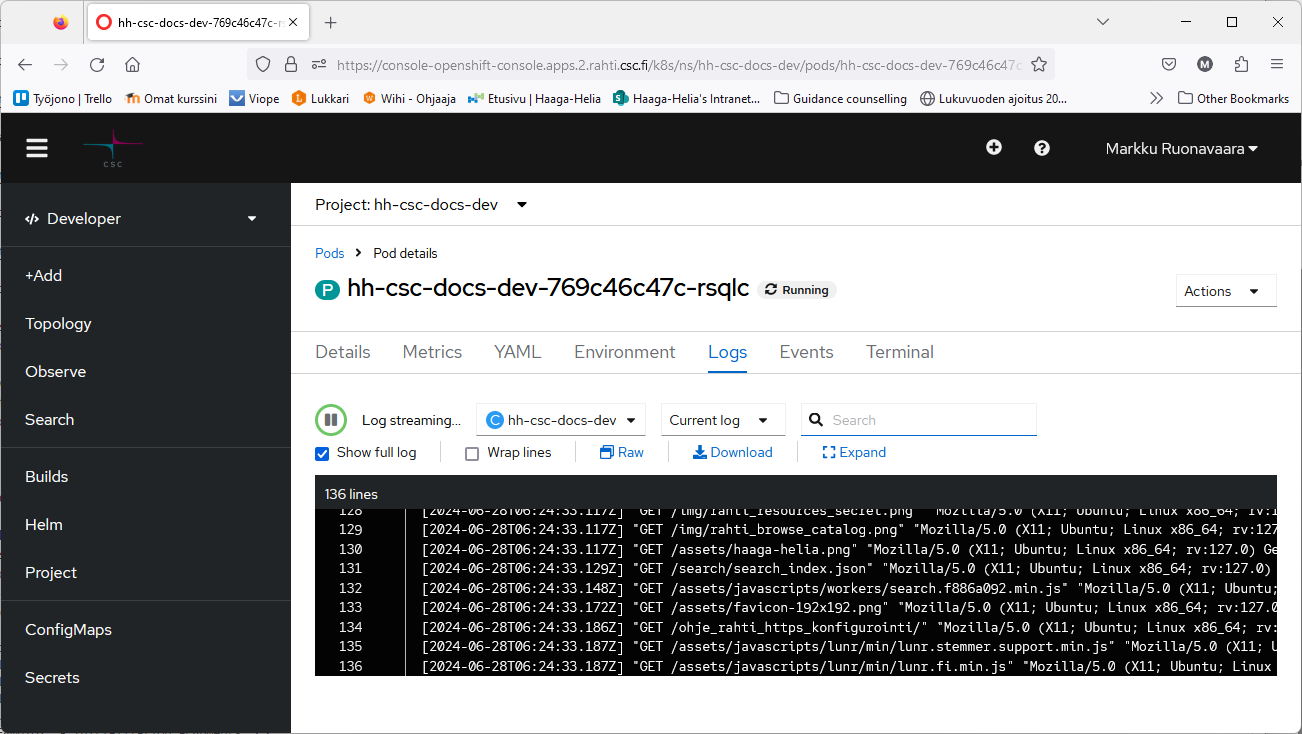Click the plus import icon in header

click(x=993, y=148)
